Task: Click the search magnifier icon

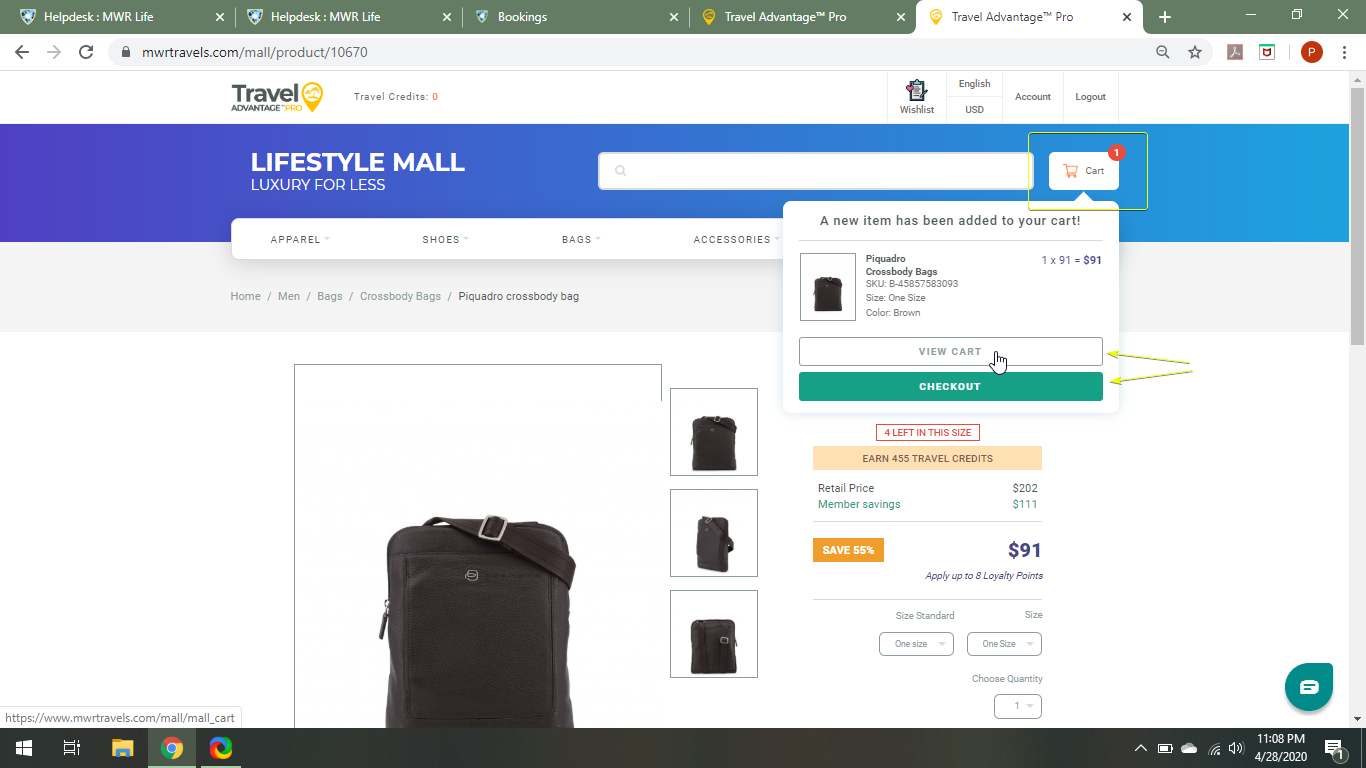Action: coord(620,171)
